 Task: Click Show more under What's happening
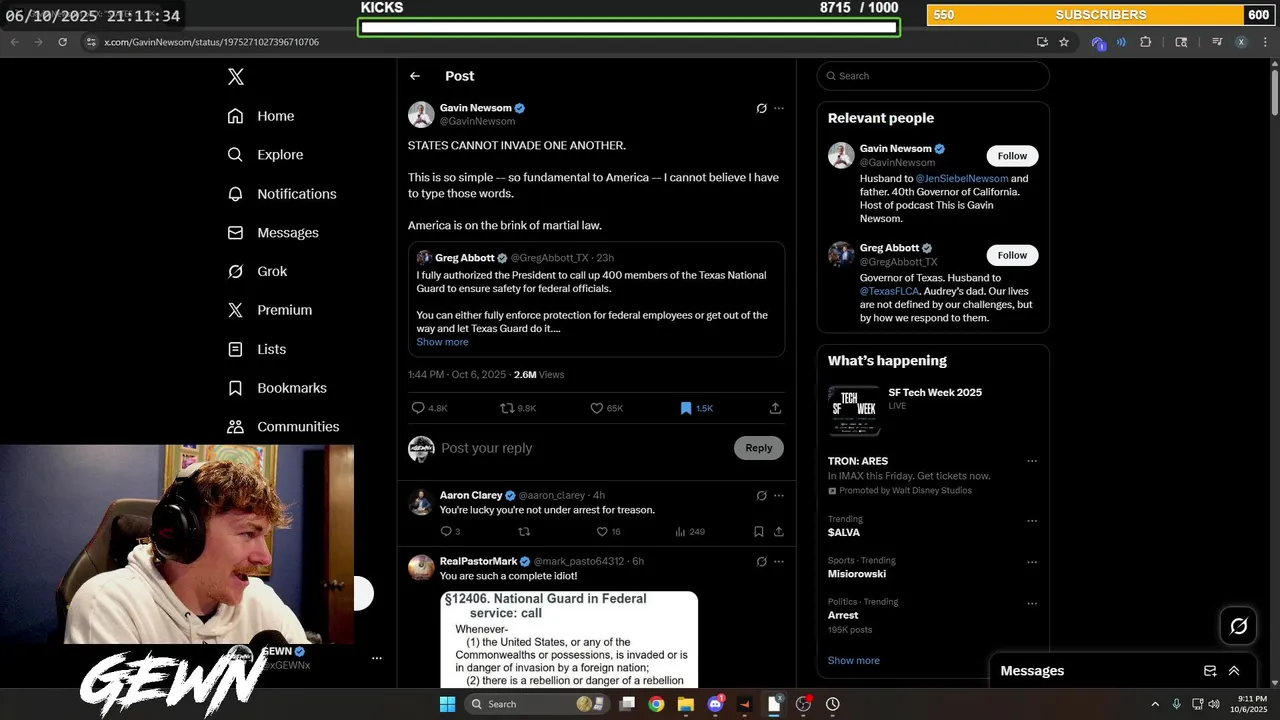854,661
